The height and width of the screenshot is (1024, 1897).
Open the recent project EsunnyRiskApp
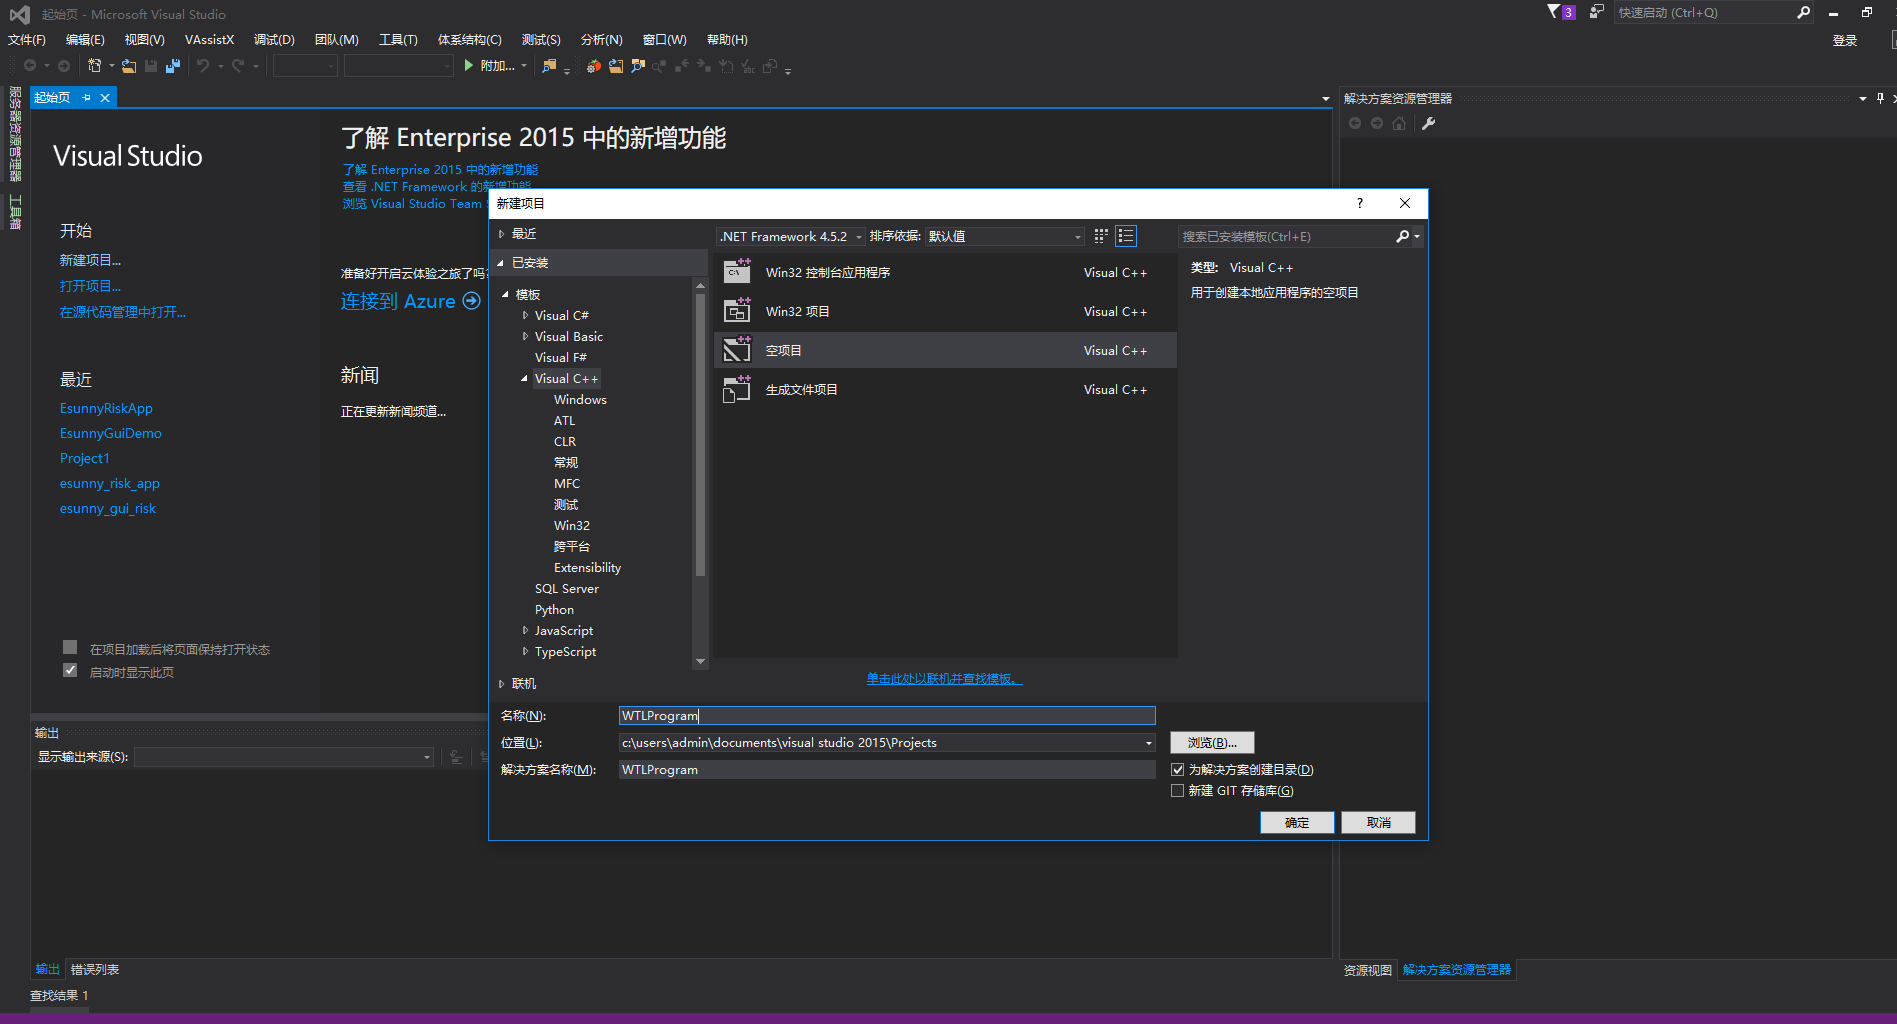(x=106, y=408)
